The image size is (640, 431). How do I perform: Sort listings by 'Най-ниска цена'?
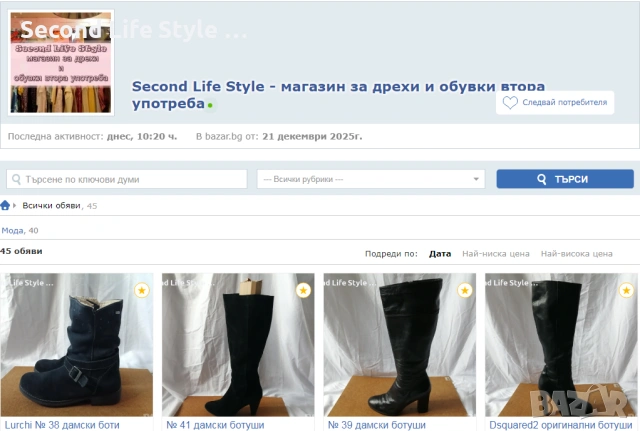point(495,254)
